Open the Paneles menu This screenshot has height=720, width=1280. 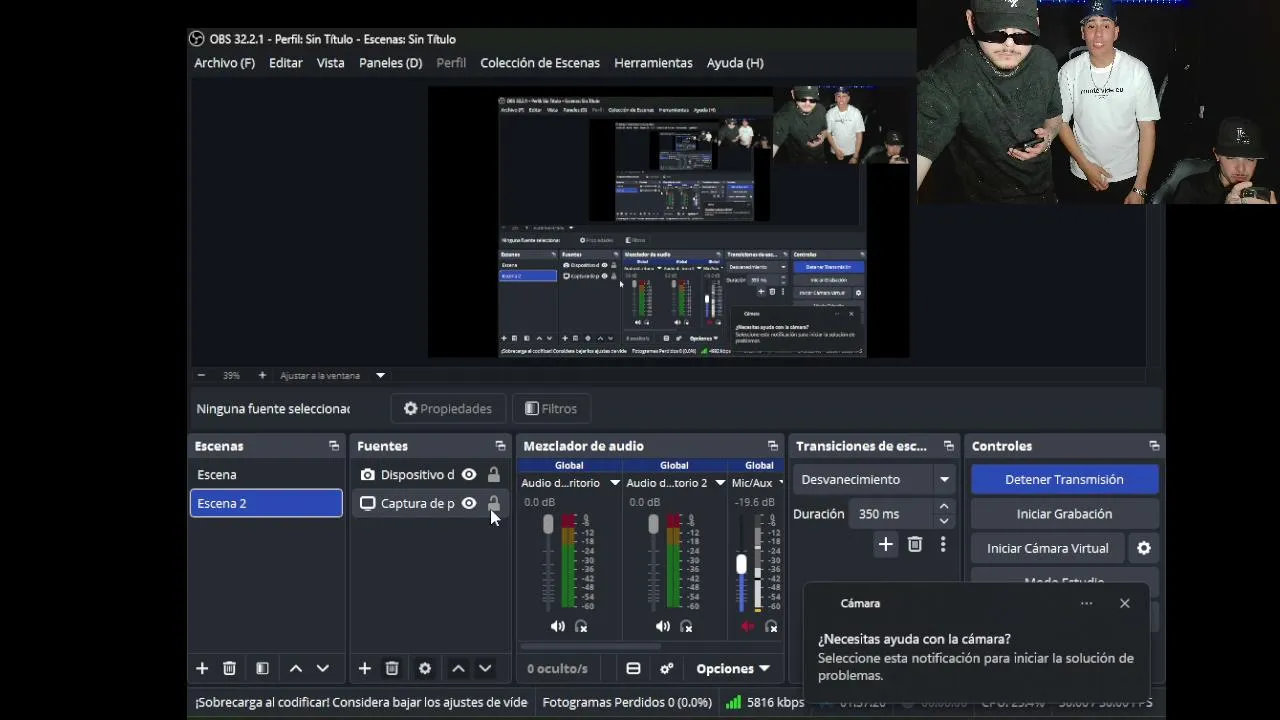point(390,62)
